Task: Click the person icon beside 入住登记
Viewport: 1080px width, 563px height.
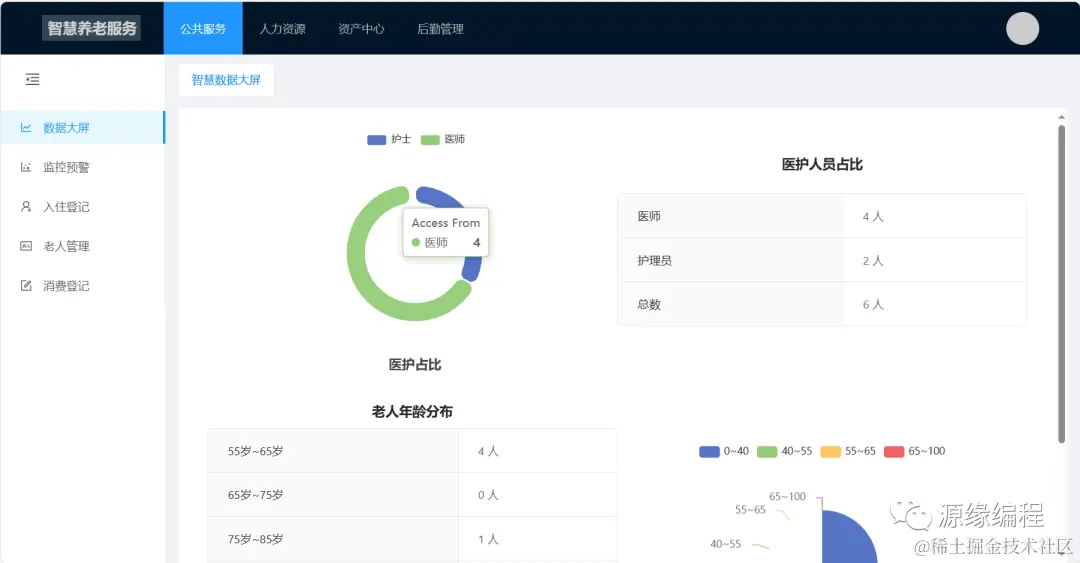Action: (x=25, y=206)
